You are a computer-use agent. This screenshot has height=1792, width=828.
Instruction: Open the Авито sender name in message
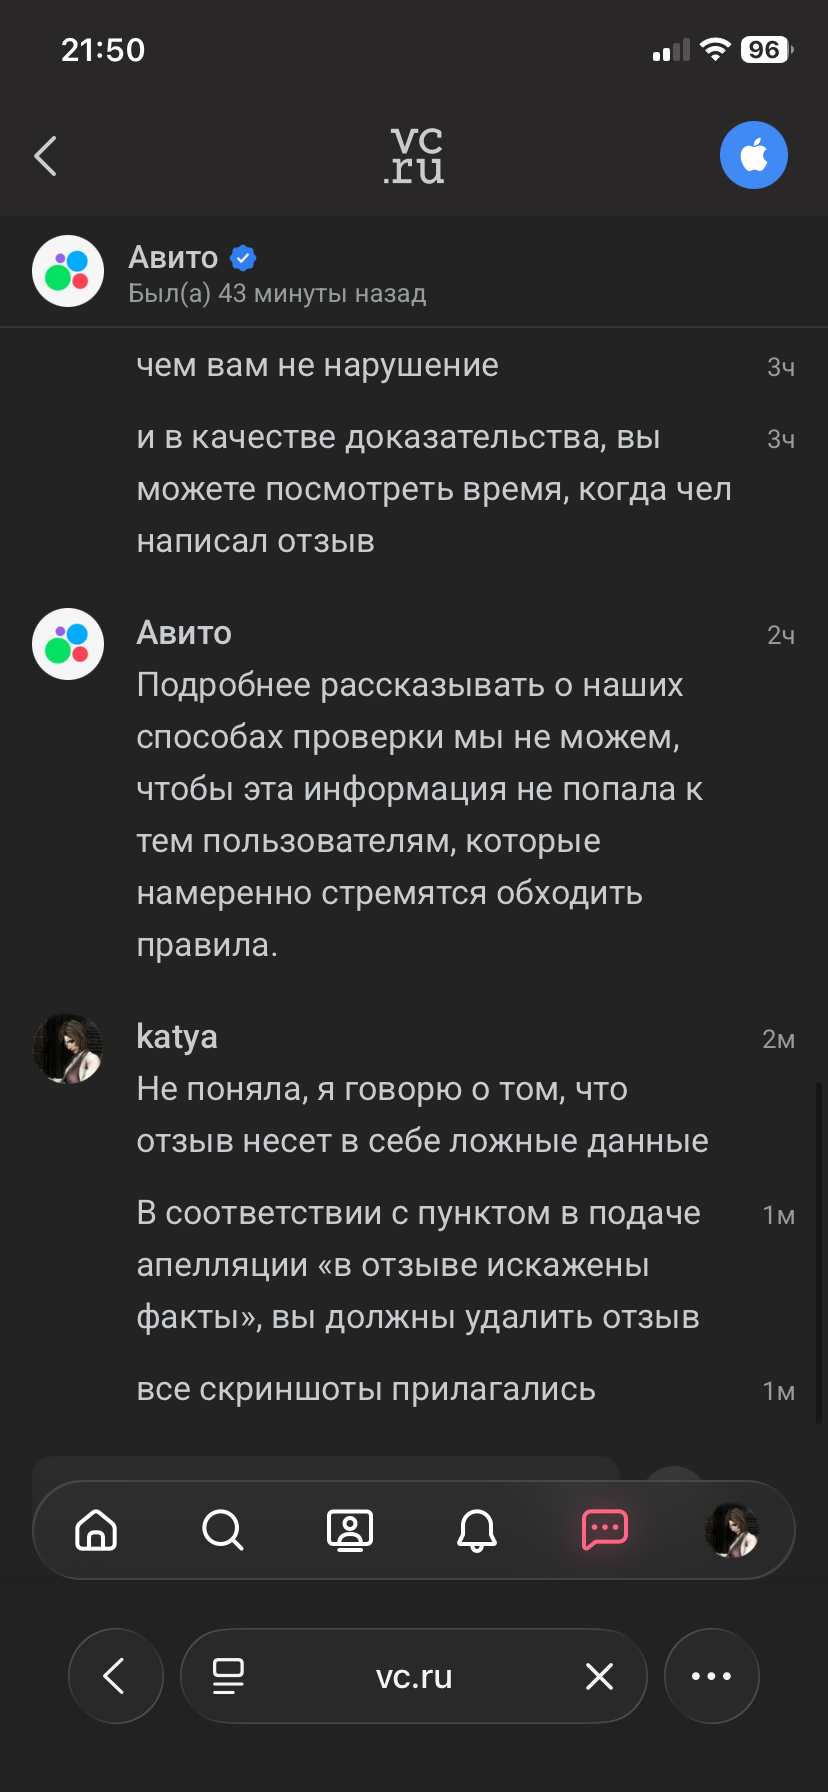pyautogui.click(x=184, y=633)
